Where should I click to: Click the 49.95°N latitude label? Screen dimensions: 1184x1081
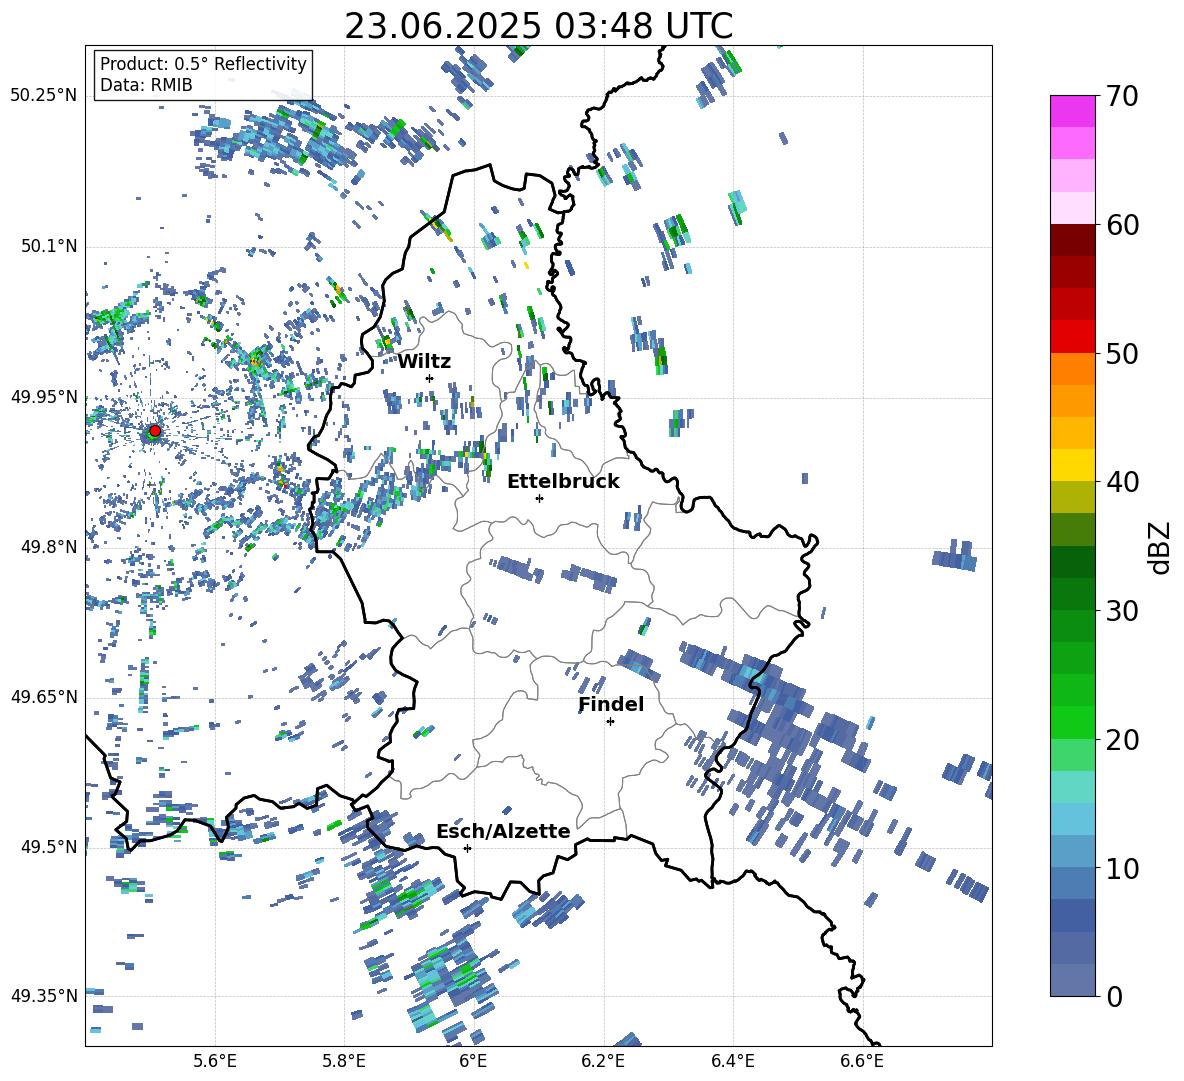tap(44, 396)
